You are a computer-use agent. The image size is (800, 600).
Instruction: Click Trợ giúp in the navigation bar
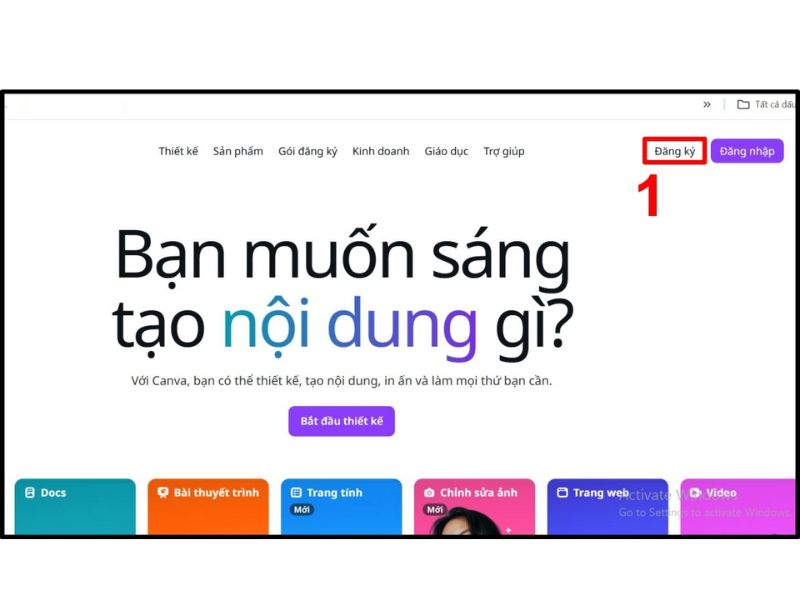tap(504, 151)
